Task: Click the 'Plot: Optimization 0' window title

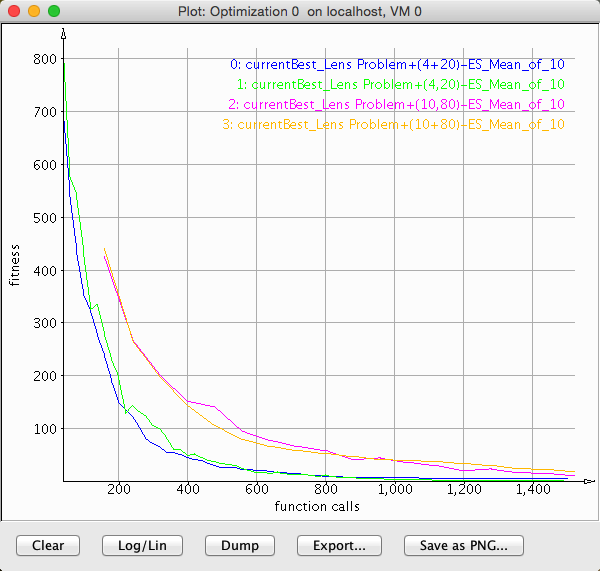Action: pos(300,11)
